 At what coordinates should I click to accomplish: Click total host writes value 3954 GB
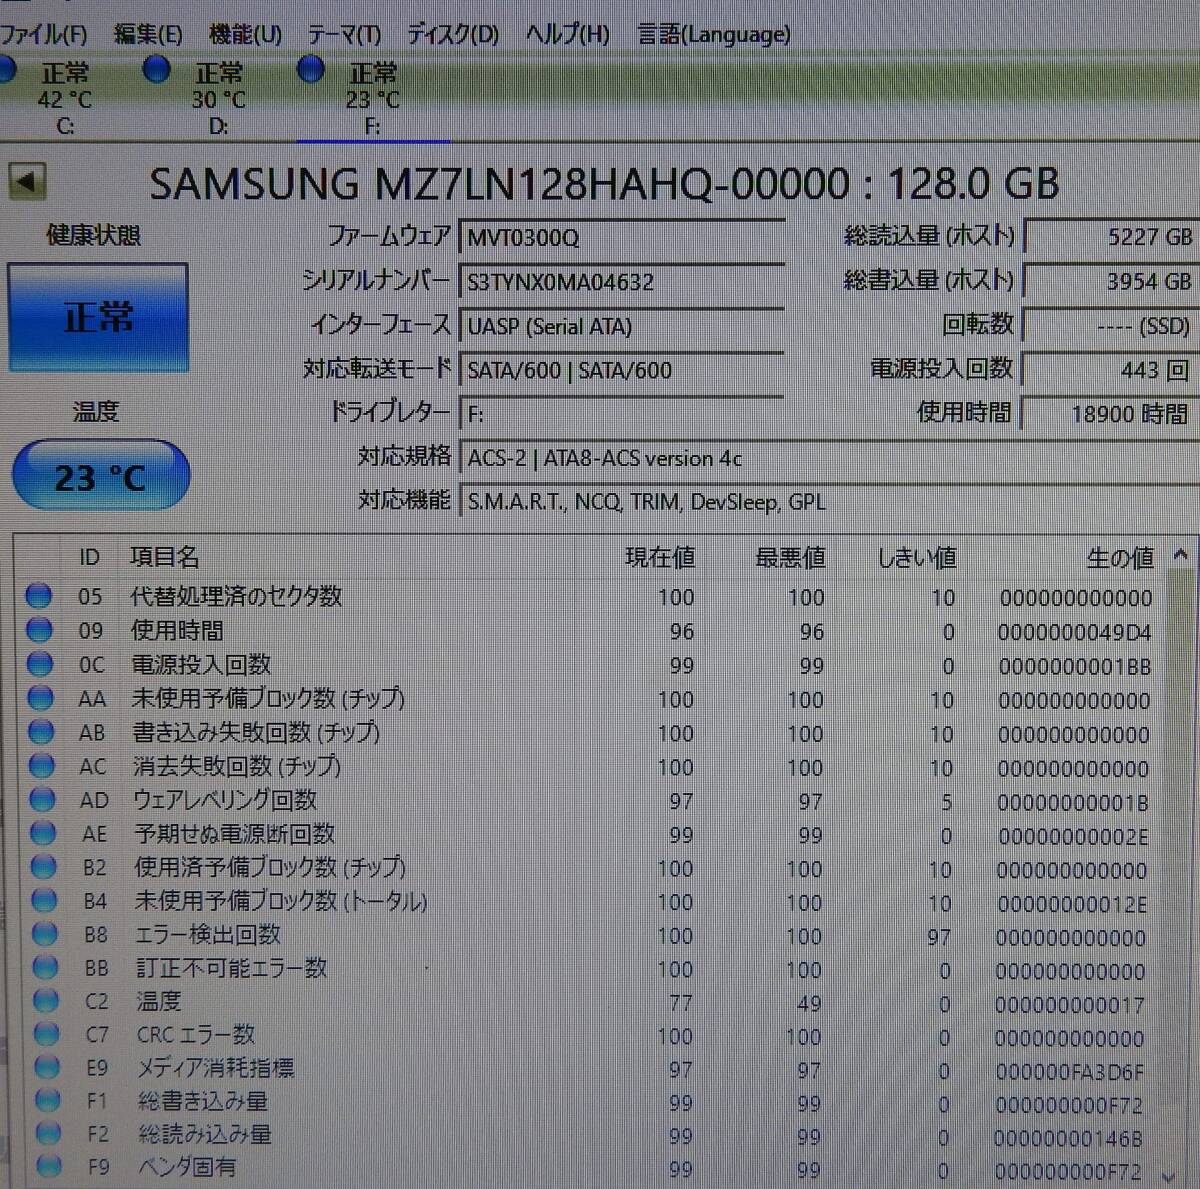coord(1111,282)
